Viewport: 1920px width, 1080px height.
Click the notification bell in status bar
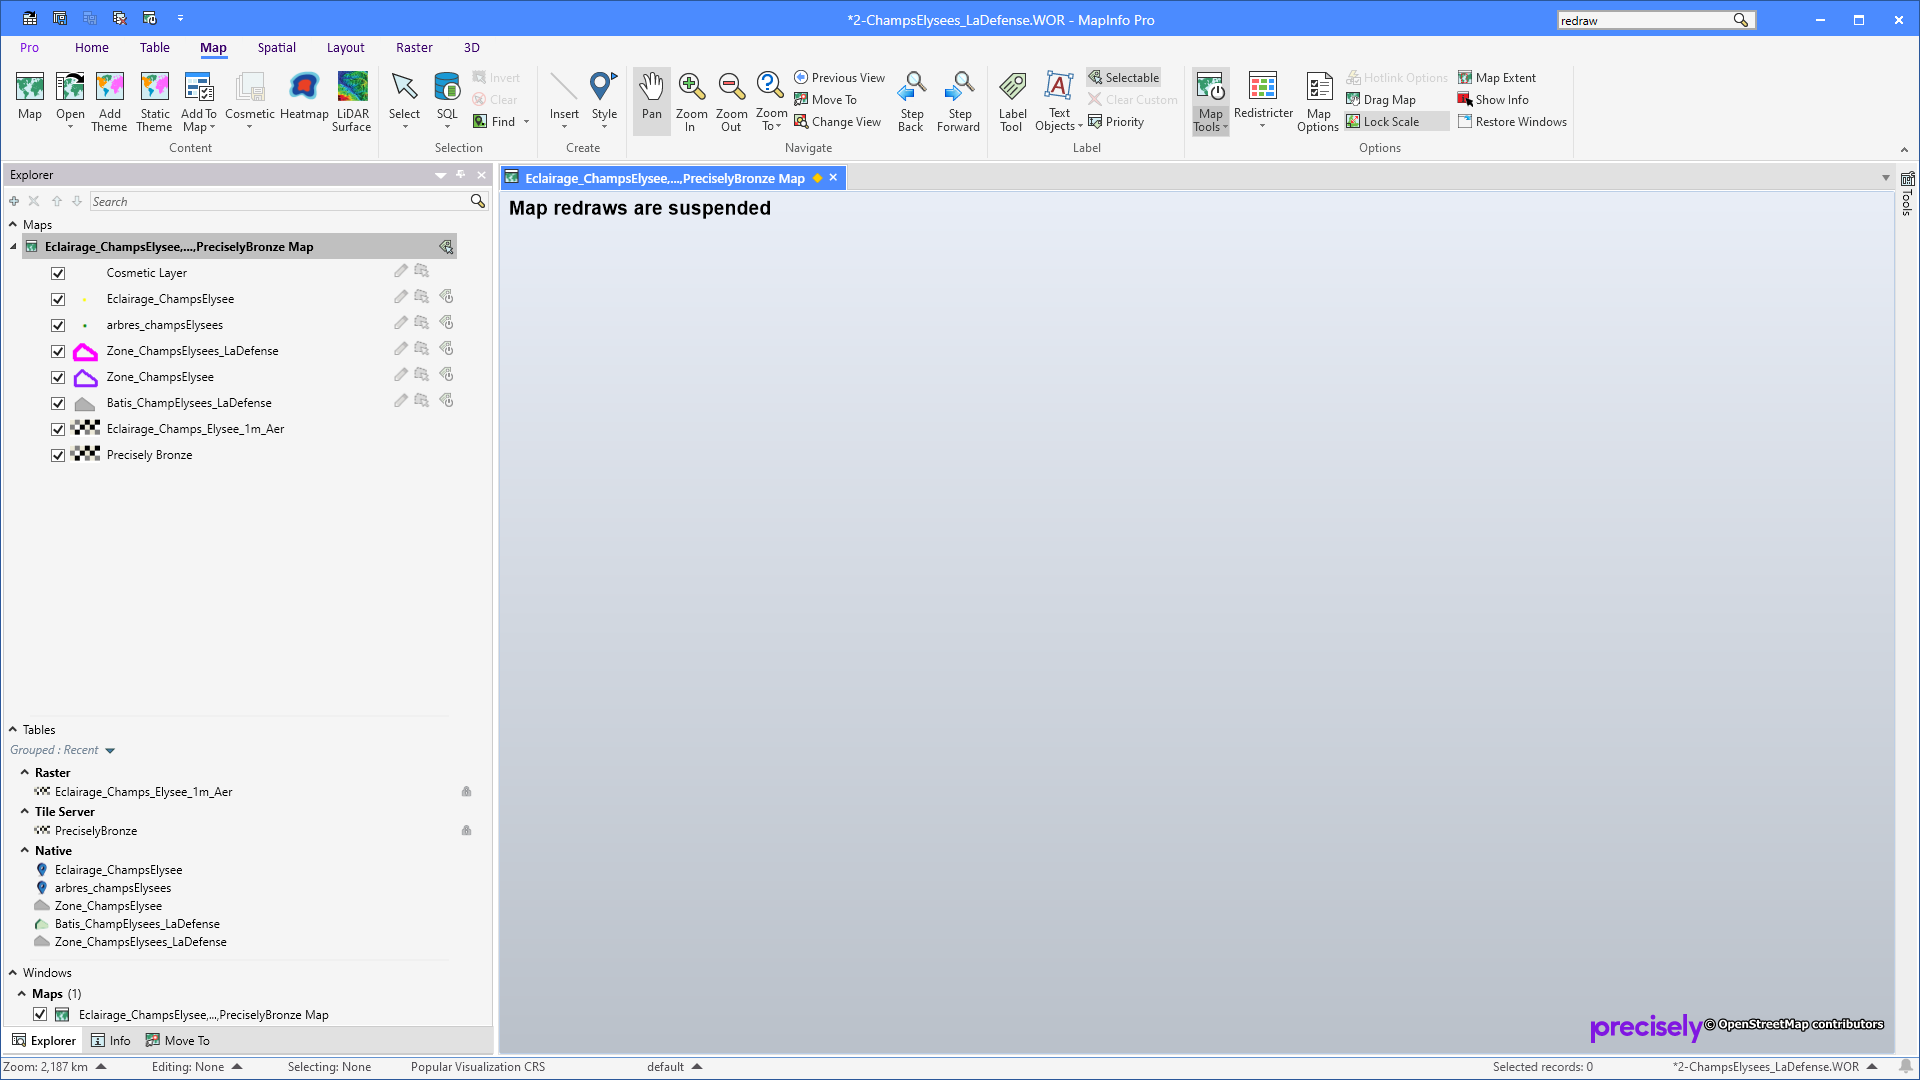tap(1906, 1066)
